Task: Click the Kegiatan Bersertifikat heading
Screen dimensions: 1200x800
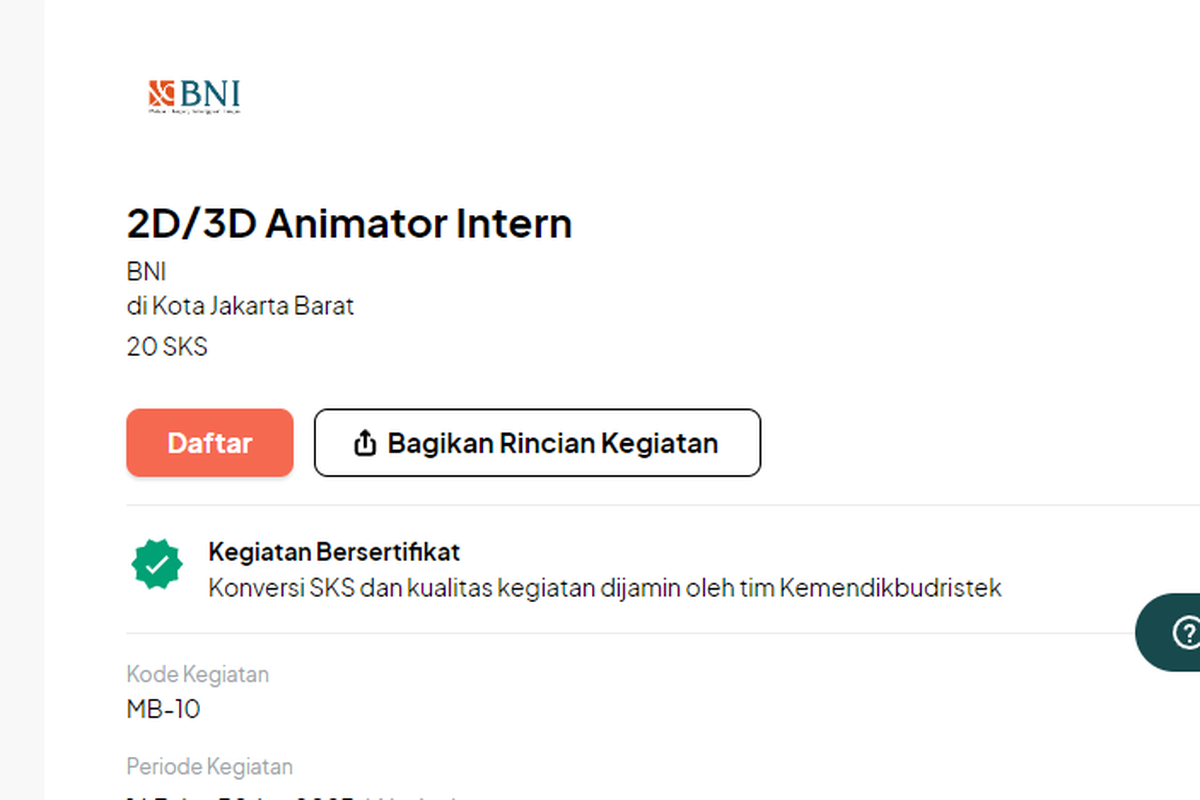Action: pos(334,551)
